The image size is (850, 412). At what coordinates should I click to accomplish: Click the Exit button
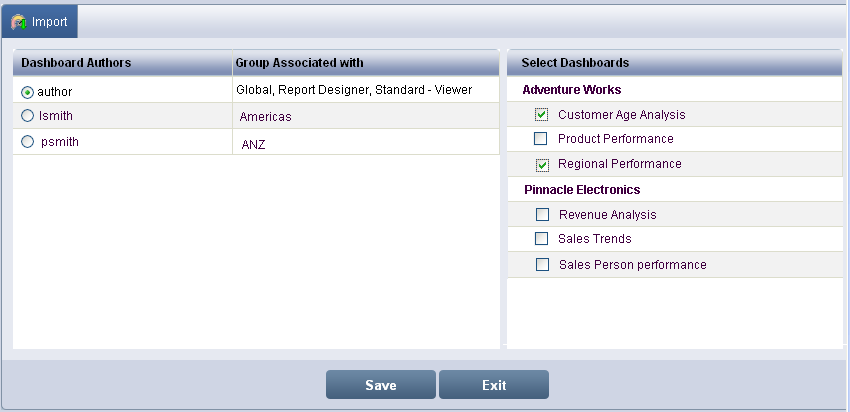(x=493, y=385)
